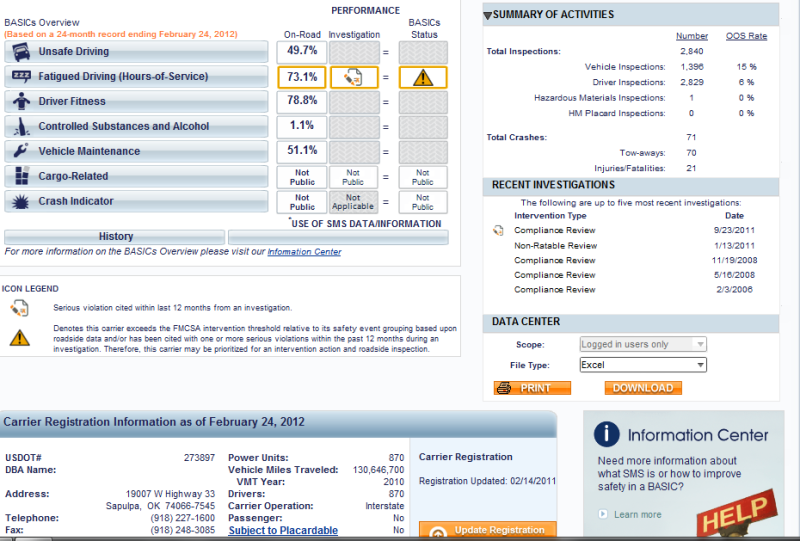
Task: Click the icon beside 9/23/2011 Compliance Review
Action: click(498, 231)
